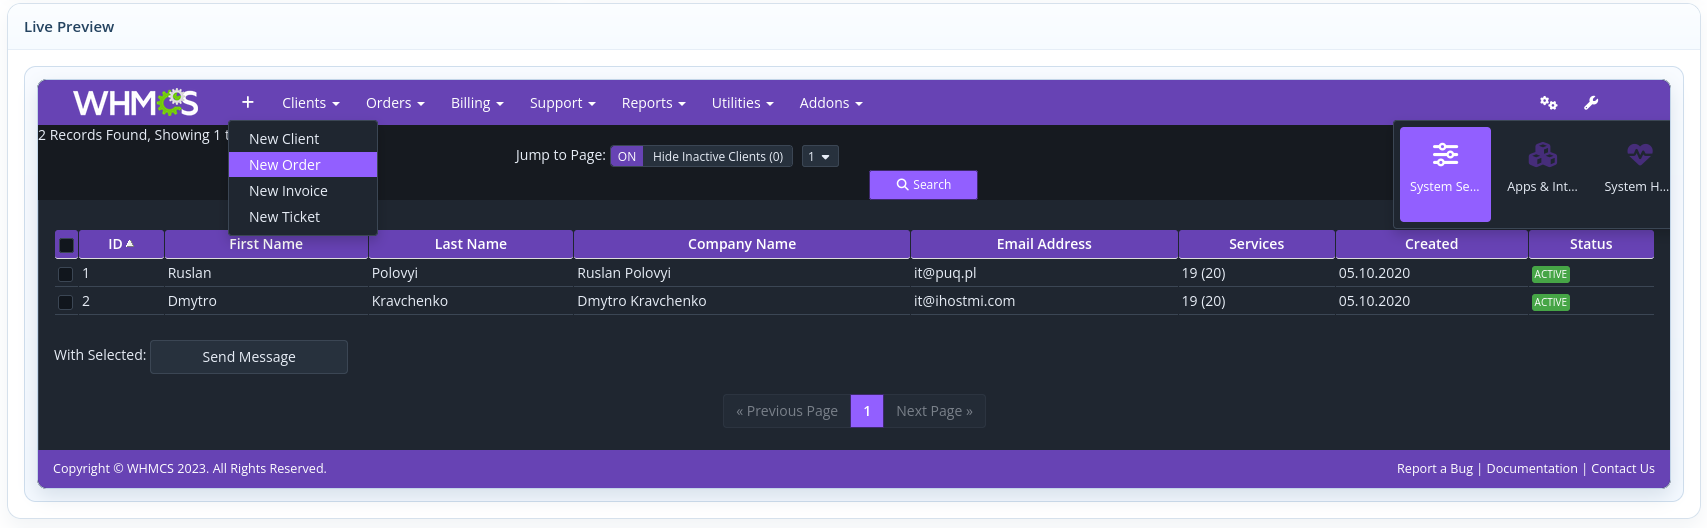Toggle the ON Hide Inactive Clients switch
This screenshot has width=1707, height=528.
click(627, 157)
